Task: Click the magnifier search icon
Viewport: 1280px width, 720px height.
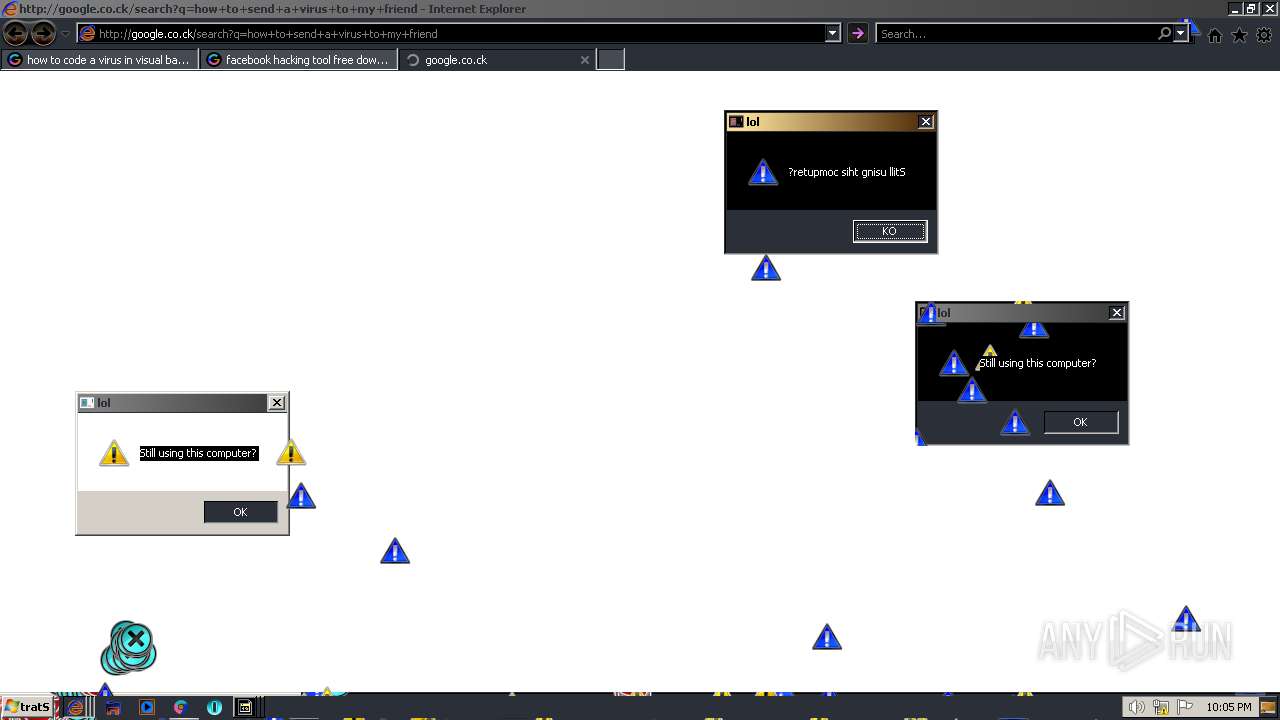Action: coord(1164,34)
